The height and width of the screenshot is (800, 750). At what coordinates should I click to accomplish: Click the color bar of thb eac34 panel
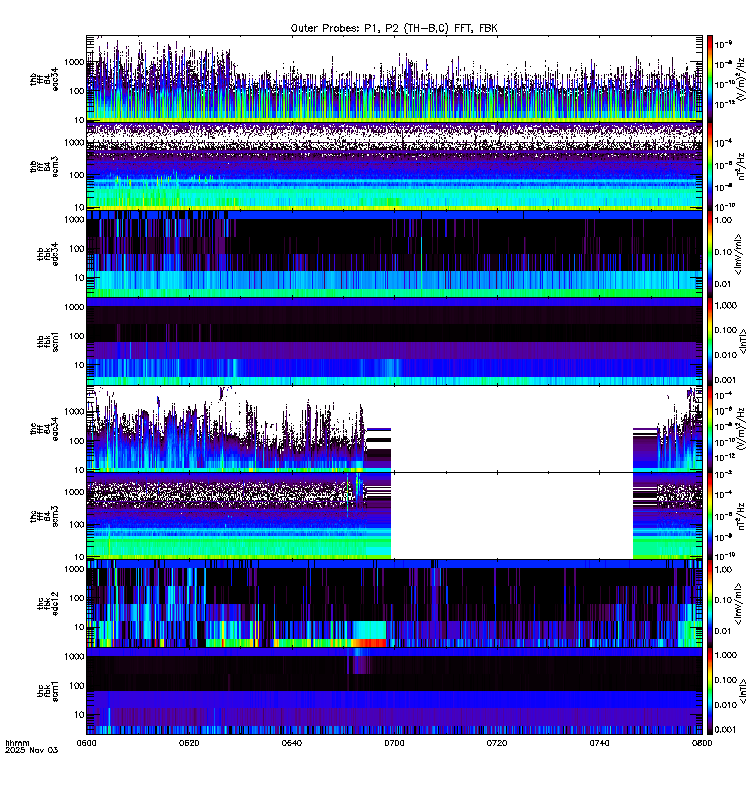click(709, 79)
